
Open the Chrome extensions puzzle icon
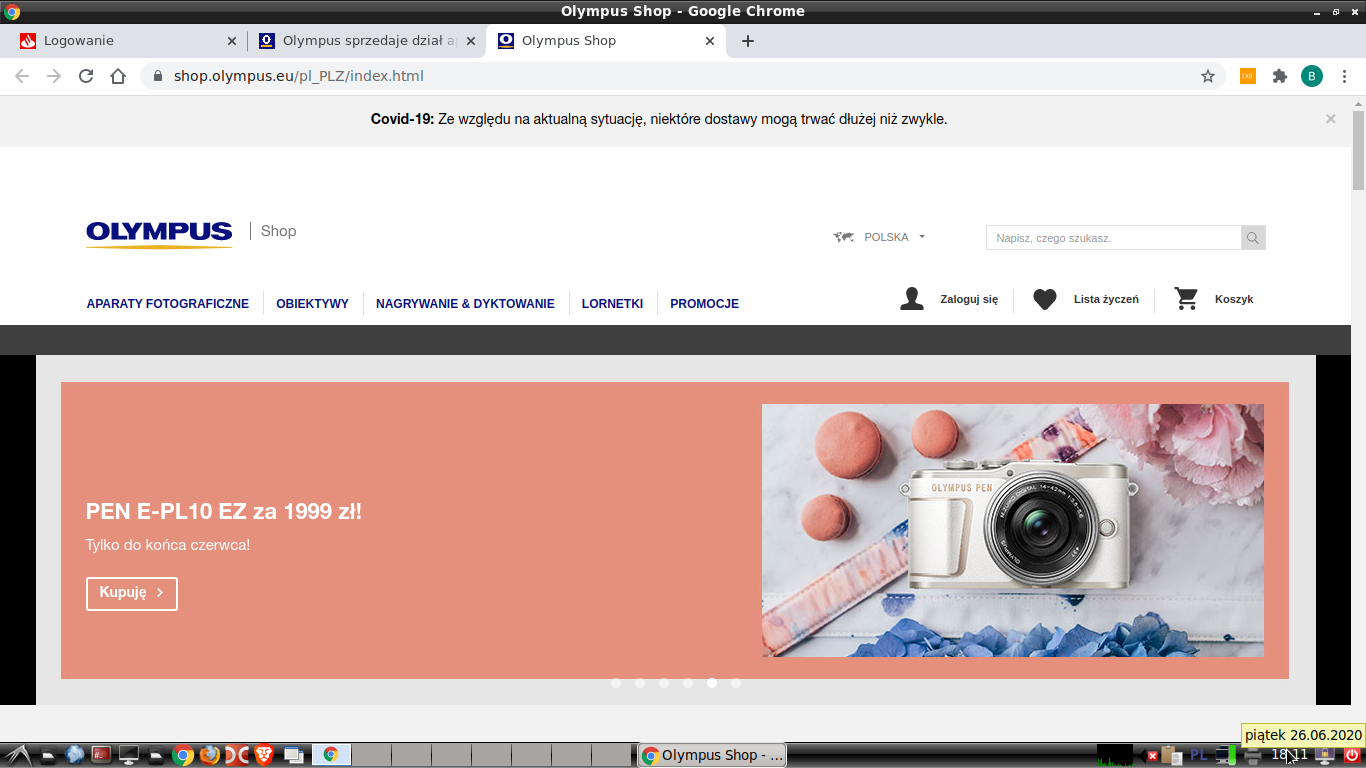1279,76
